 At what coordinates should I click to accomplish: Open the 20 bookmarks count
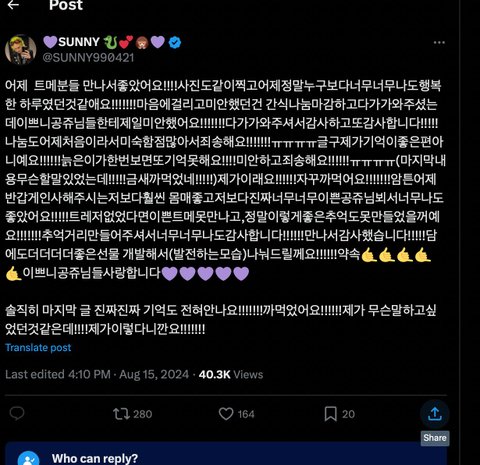tap(348, 414)
